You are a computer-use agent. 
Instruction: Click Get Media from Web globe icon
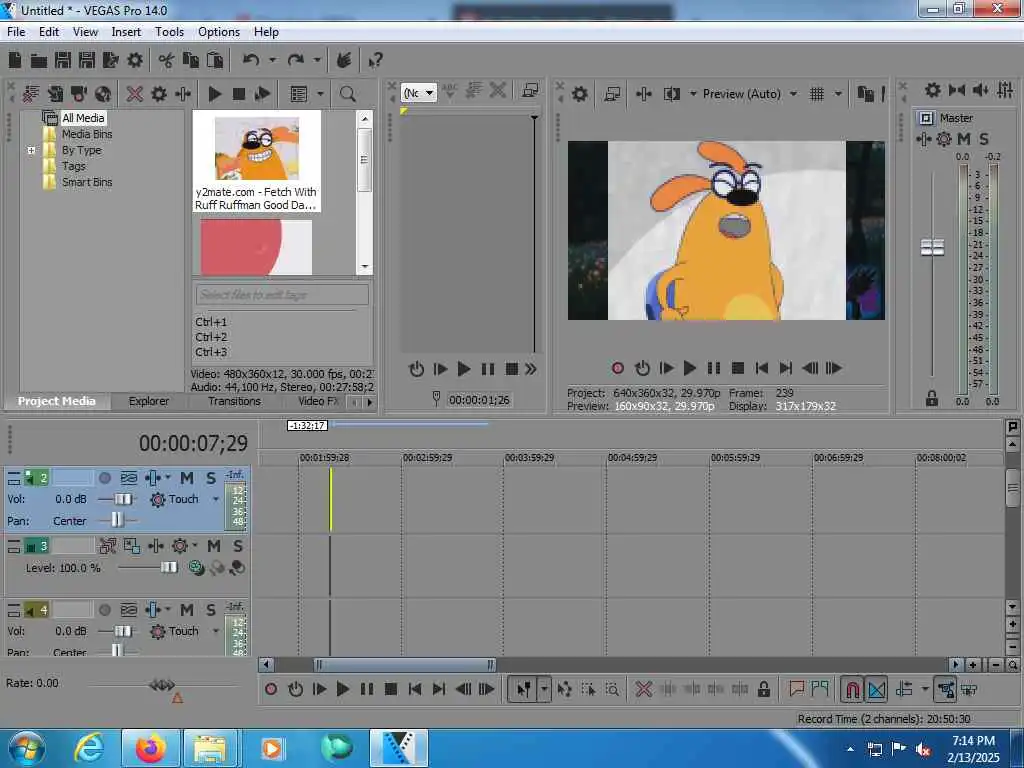tap(103, 94)
